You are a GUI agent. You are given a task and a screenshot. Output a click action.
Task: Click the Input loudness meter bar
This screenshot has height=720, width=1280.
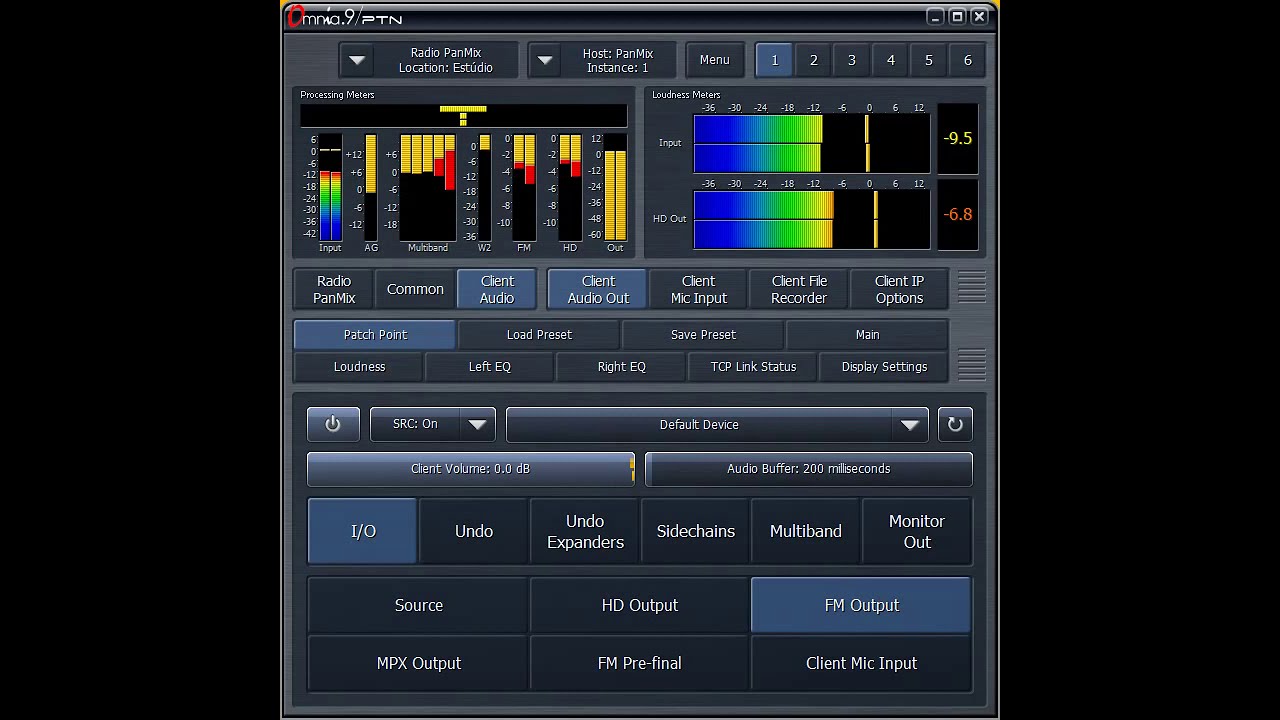811,143
